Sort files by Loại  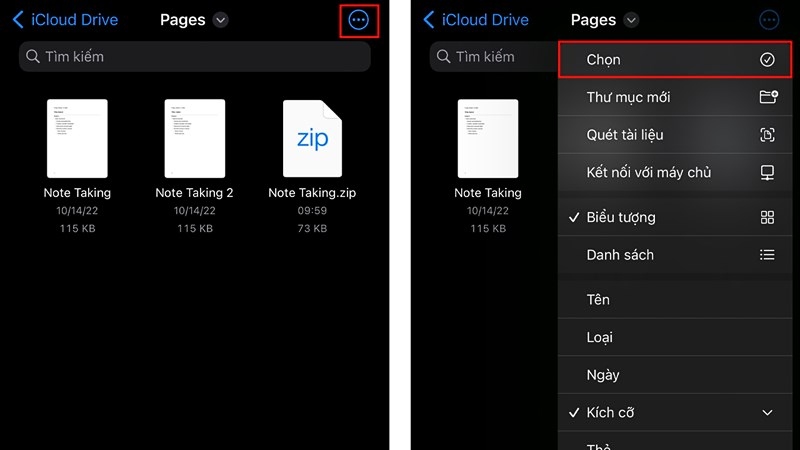click(675, 337)
